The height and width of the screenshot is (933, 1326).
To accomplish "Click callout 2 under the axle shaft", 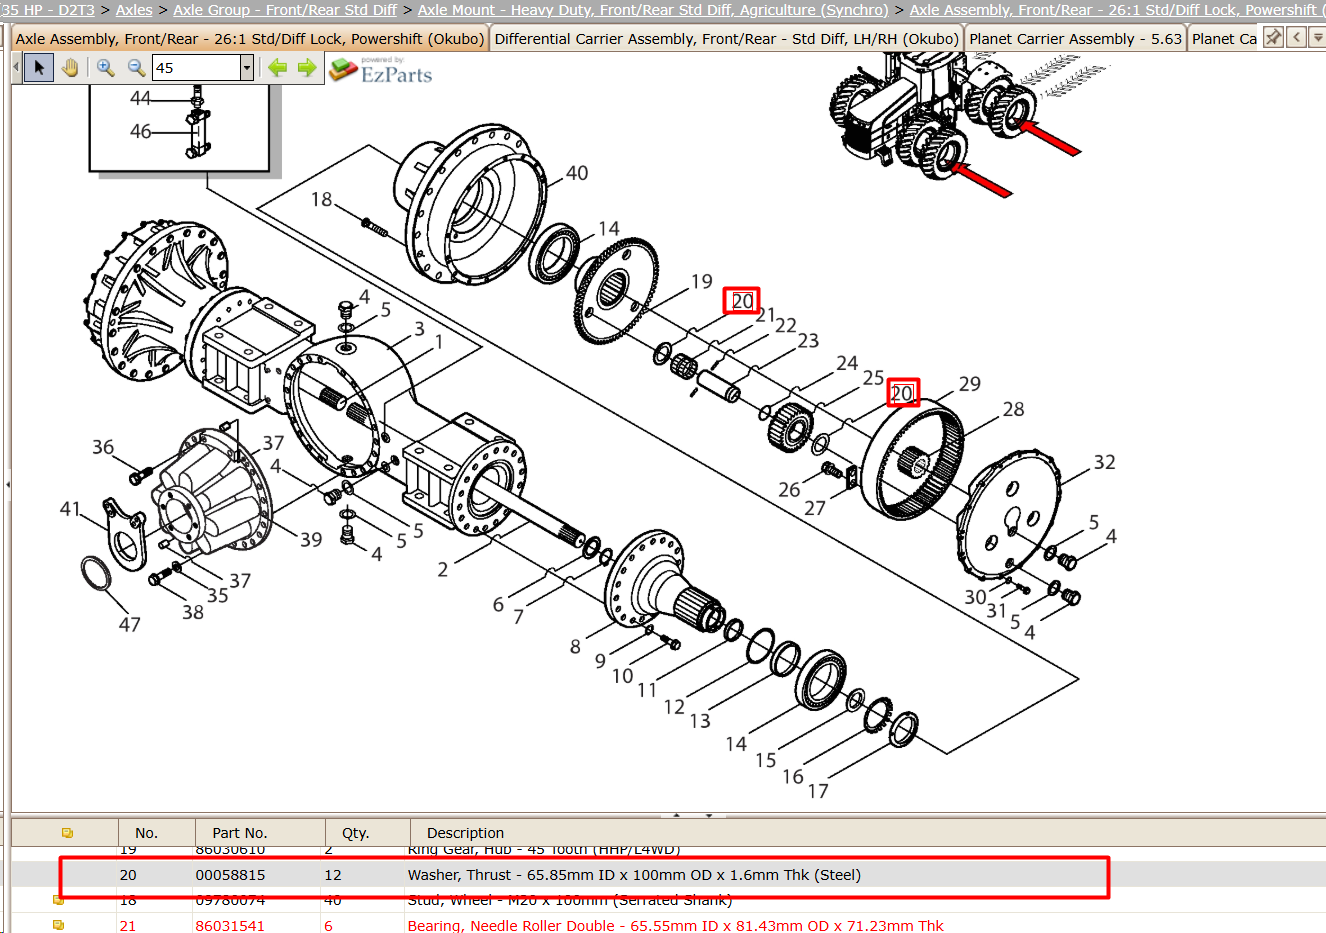I will tap(443, 570).
